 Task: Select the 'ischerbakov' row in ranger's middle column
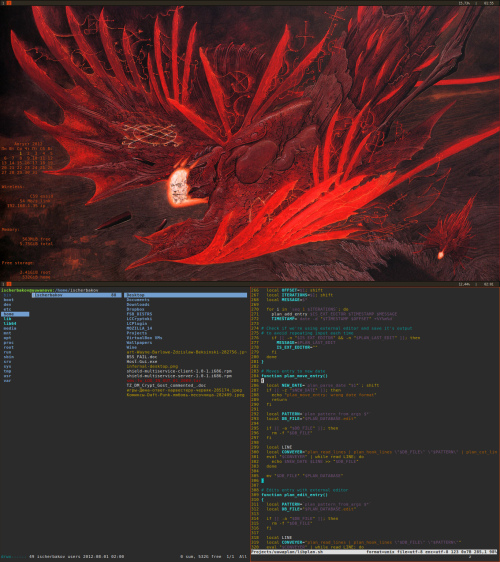(77, 295)
